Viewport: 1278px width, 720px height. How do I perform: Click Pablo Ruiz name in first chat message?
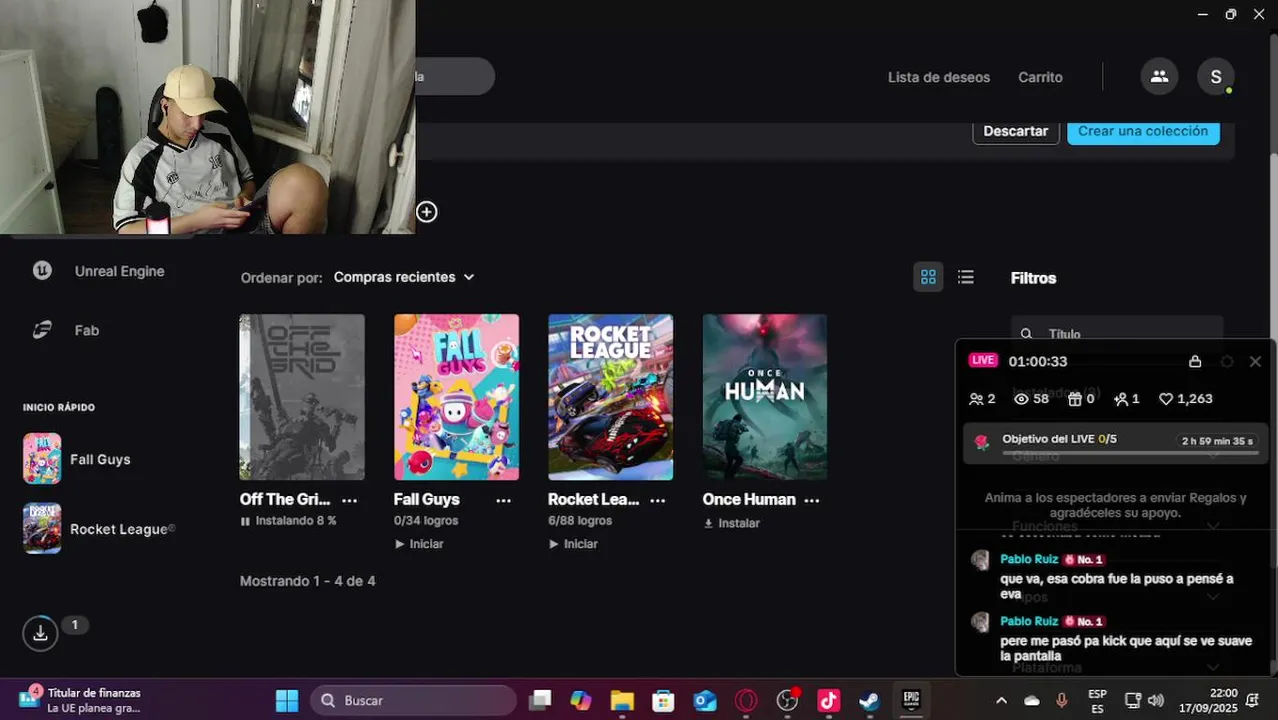1029,559
